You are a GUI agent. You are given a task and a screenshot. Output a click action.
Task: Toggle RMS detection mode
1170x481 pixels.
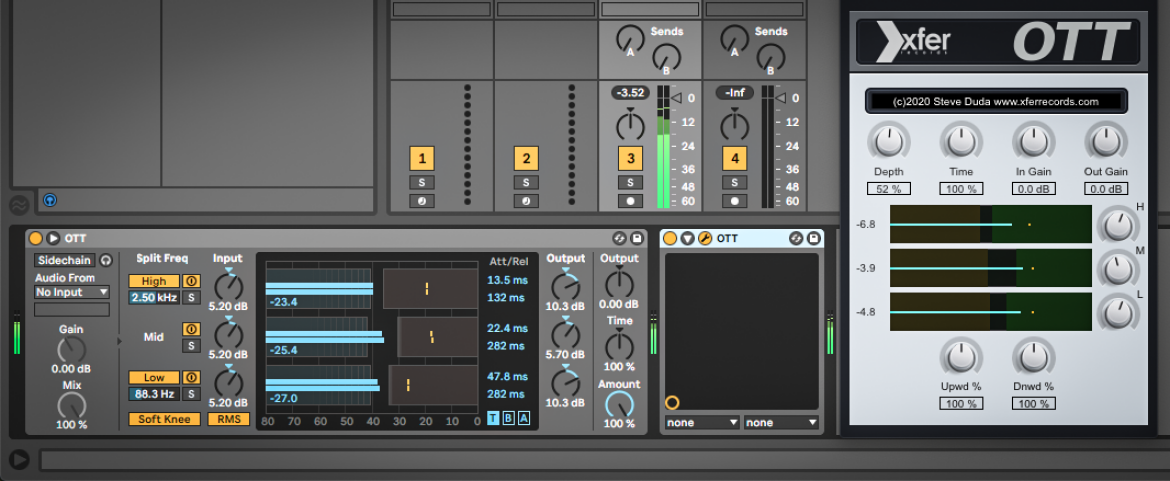coord(228,419)
